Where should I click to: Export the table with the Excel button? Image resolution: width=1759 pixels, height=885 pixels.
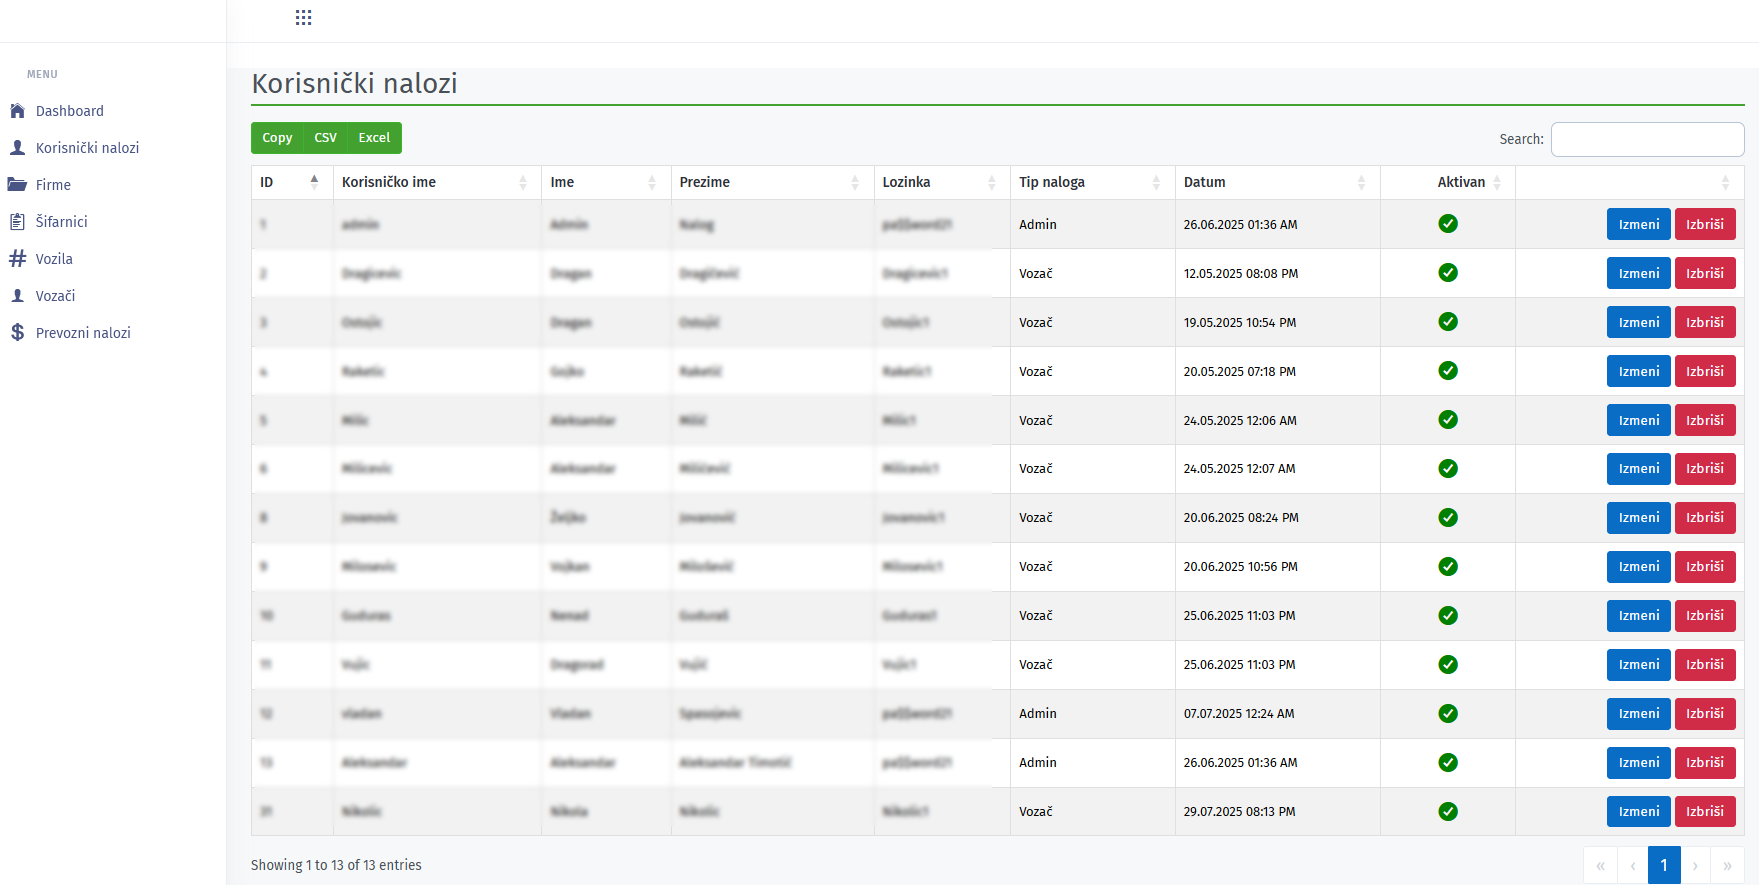(374, 138)
